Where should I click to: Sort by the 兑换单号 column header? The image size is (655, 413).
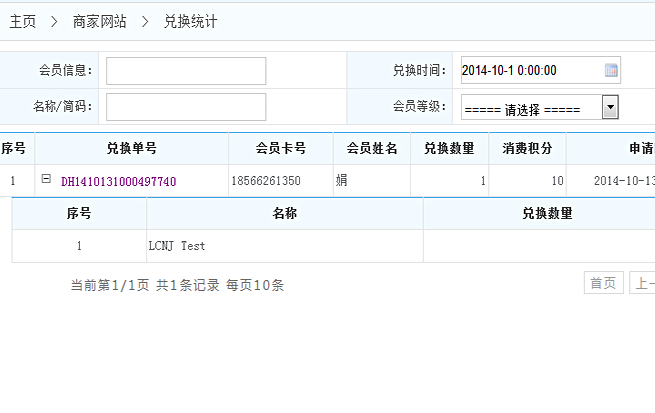coord(131,149)
